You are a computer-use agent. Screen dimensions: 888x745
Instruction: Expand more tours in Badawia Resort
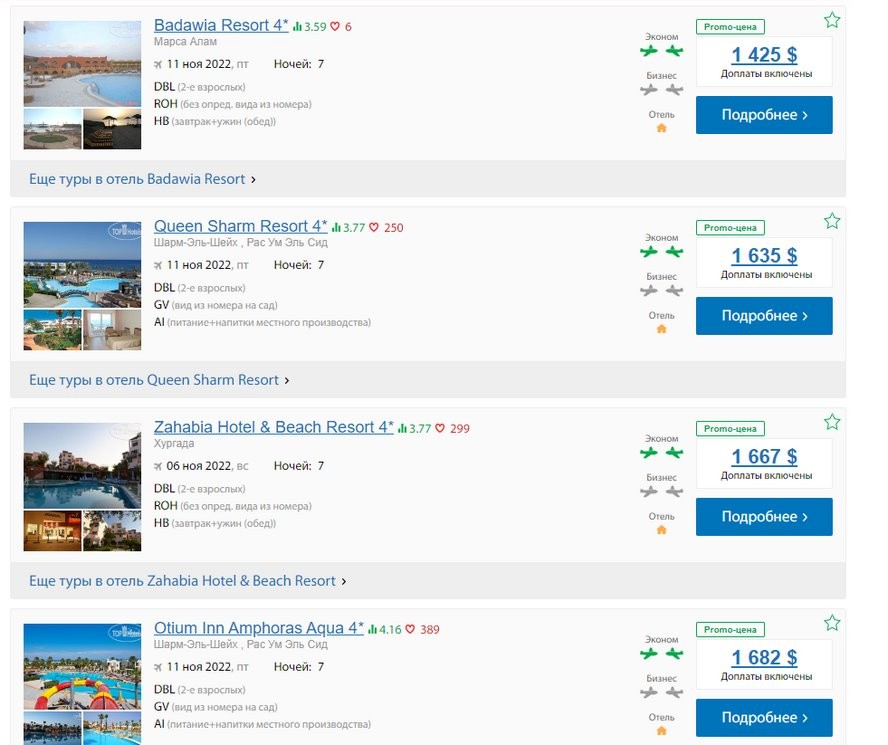142,179
